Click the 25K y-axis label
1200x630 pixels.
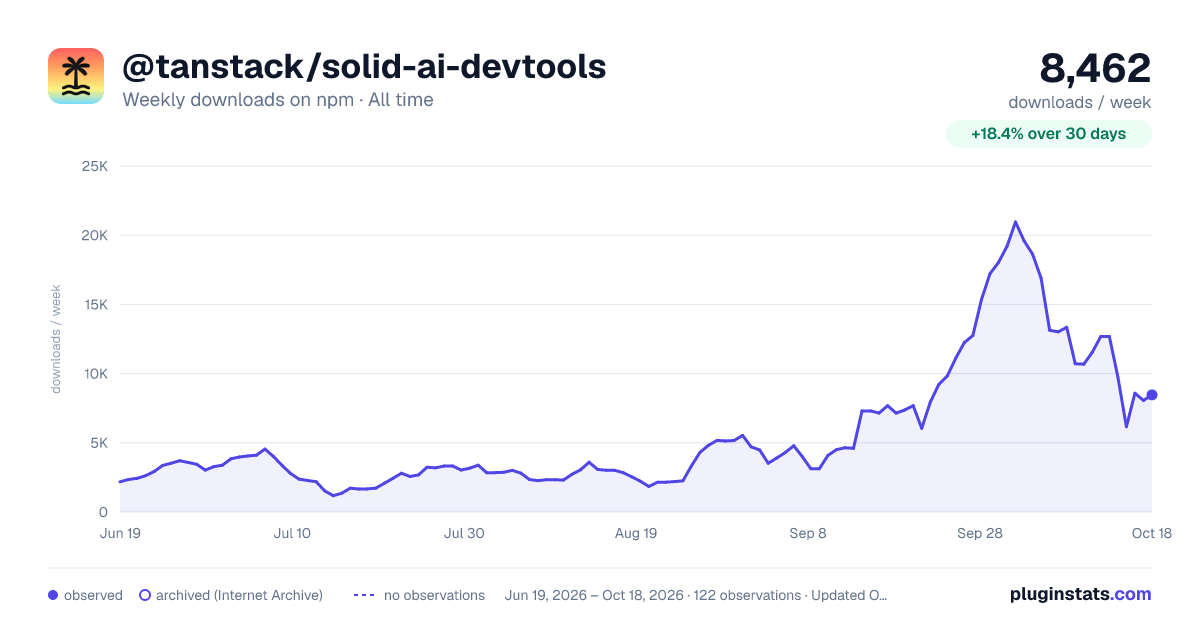point(95,166)
